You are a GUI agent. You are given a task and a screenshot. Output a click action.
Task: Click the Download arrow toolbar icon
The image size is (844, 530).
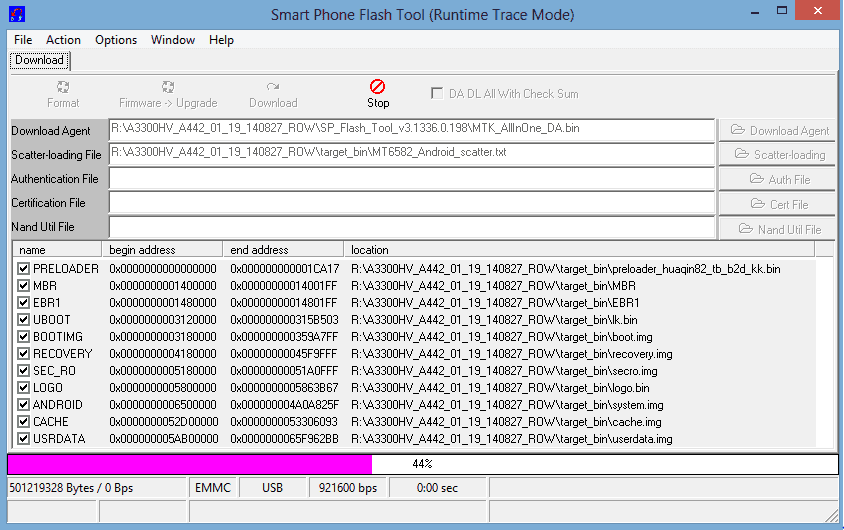pyautogui.click(x=273, y=87)
